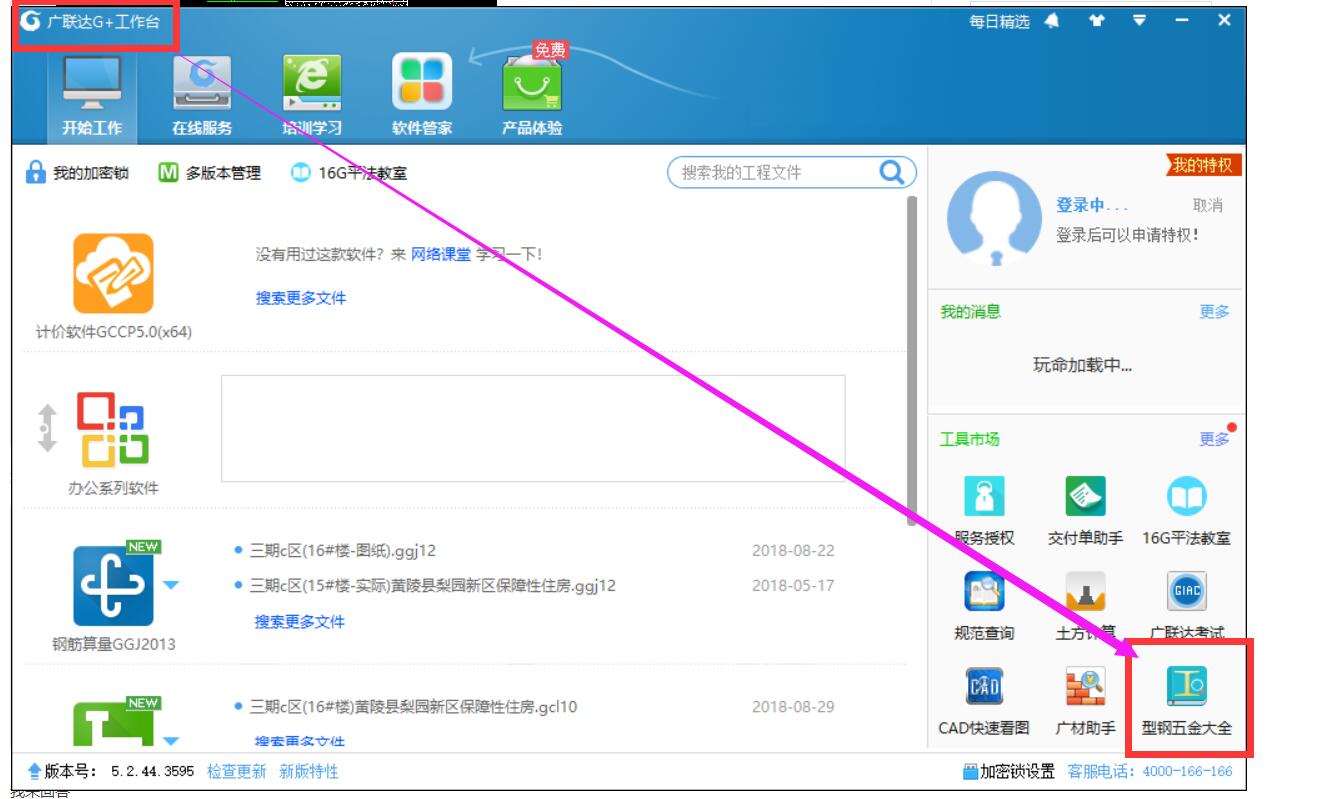Open the title bar dropdown menu arrow
Viewport: 1330px width, 799px height.
click(1139, 20)
